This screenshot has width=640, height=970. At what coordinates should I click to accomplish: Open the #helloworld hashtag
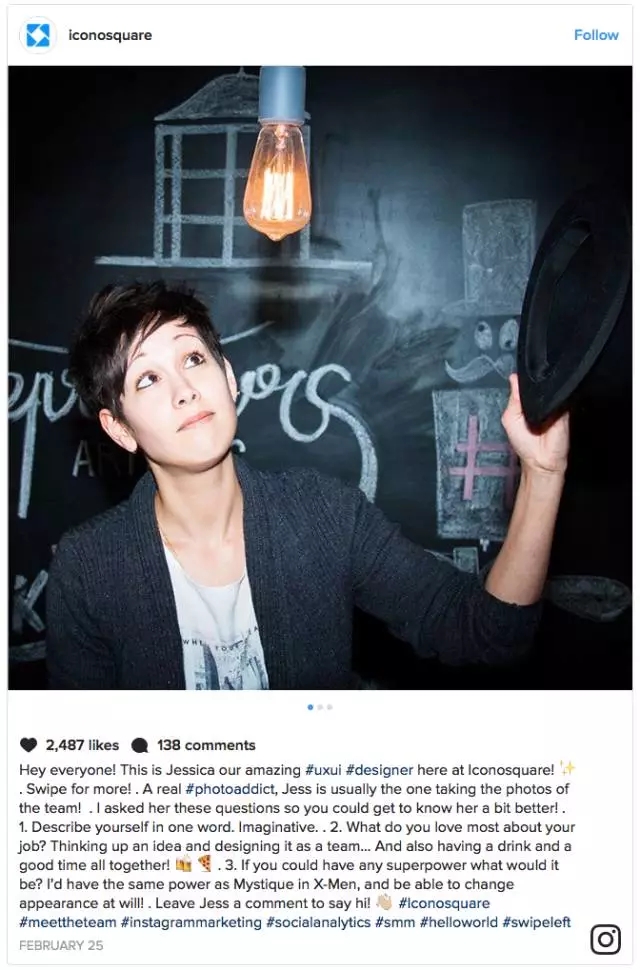(x=459, y=922)
